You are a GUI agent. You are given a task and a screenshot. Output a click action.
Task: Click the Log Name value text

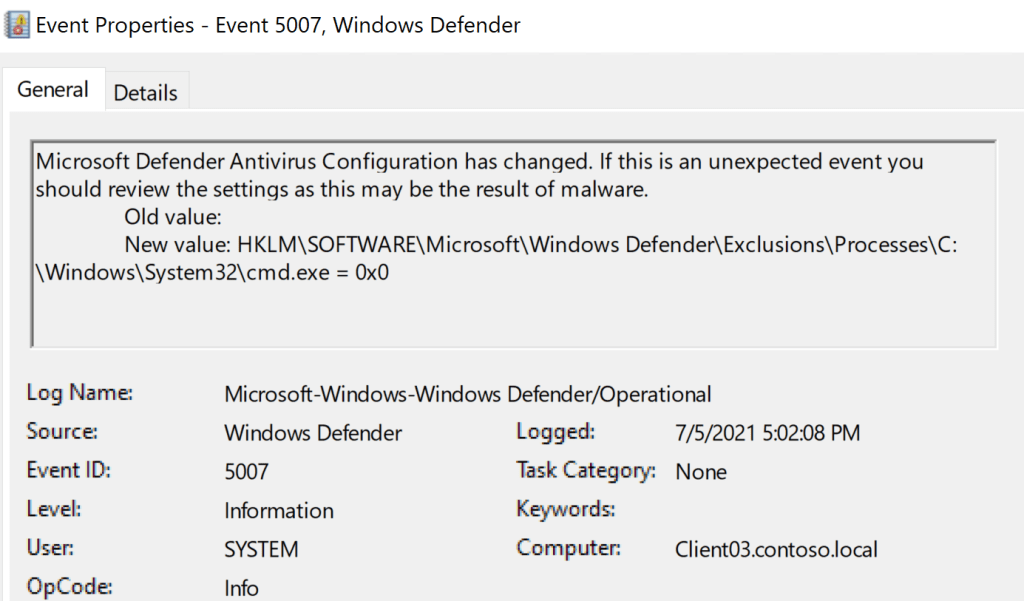click(467, 394)
